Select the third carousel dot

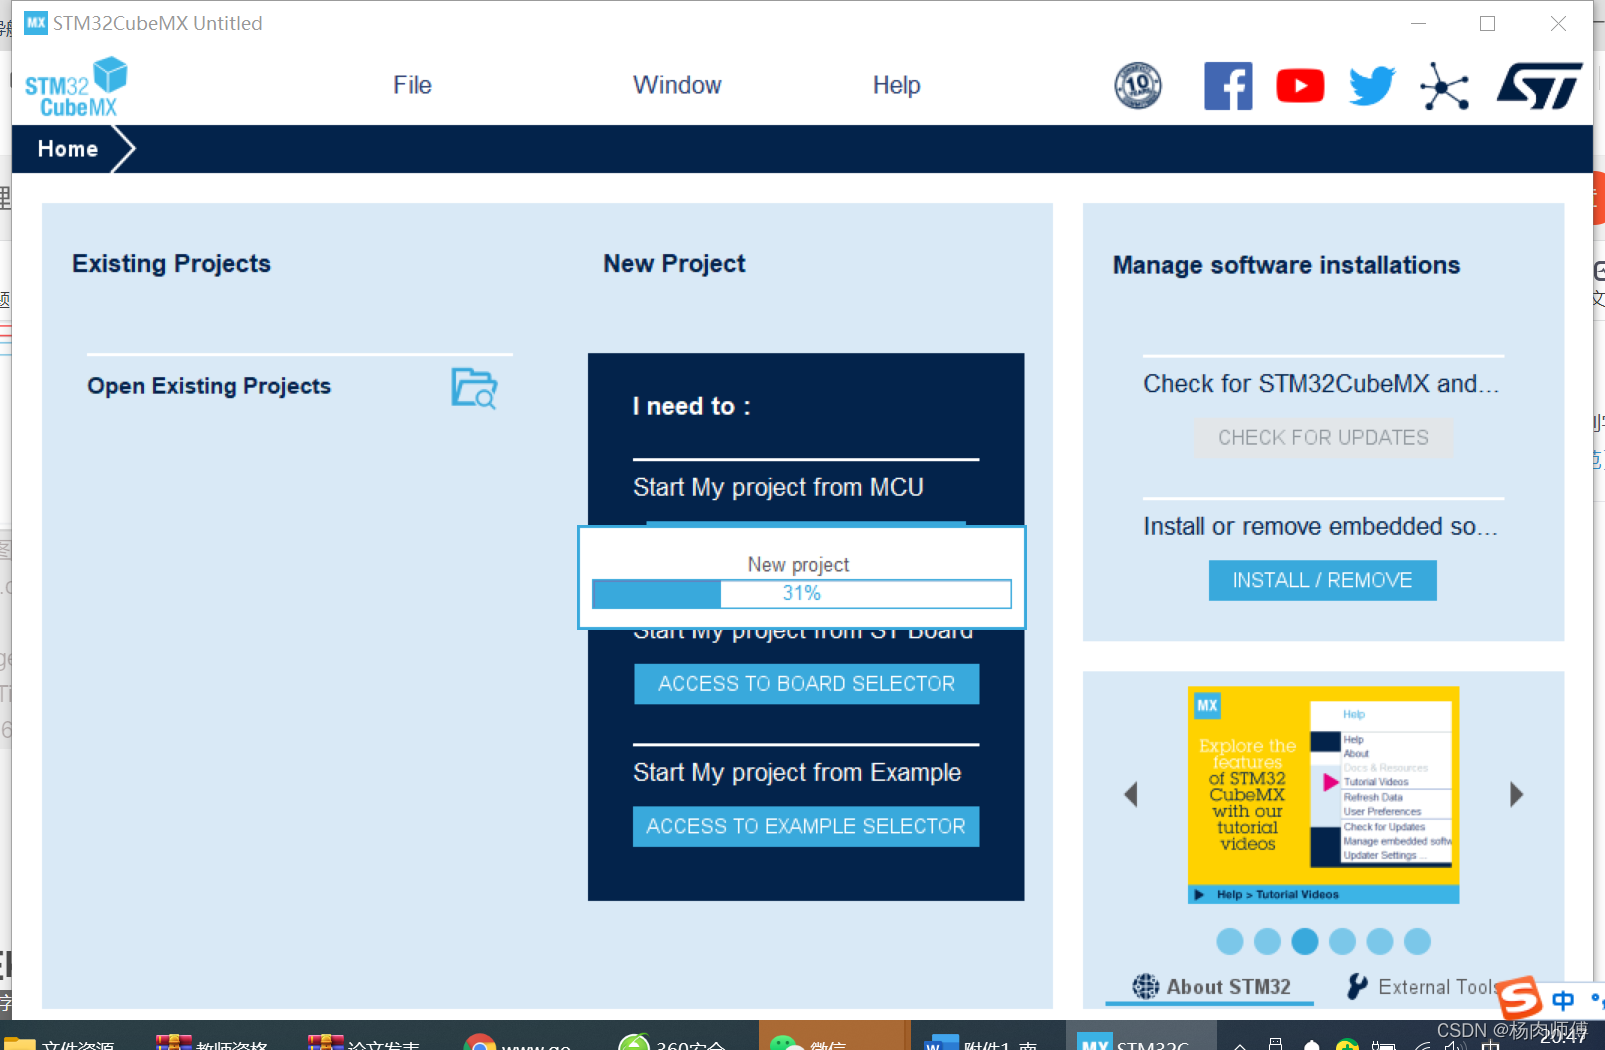coord(1305,941)
